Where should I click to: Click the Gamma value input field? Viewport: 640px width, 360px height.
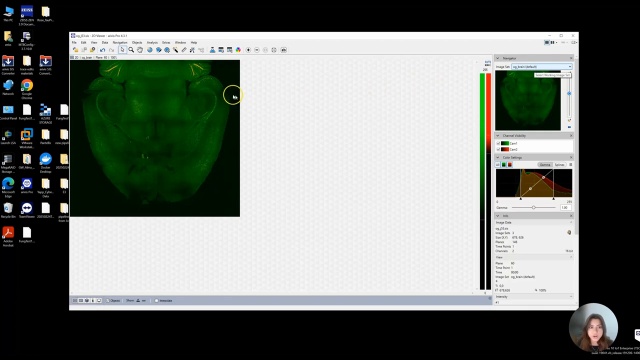click(x=566, y=207)
